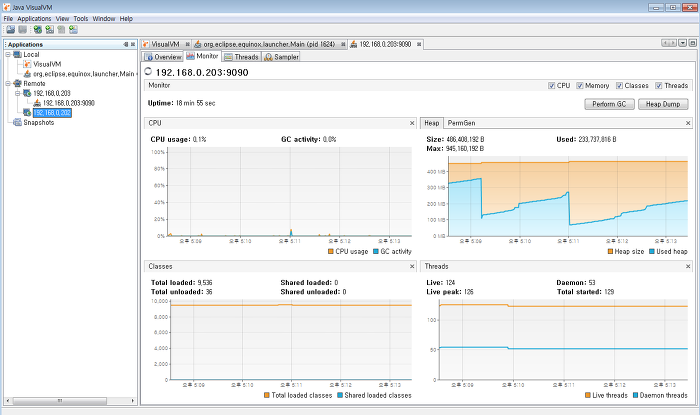Select the 192.168.0.203 remote host

point(52,93)
